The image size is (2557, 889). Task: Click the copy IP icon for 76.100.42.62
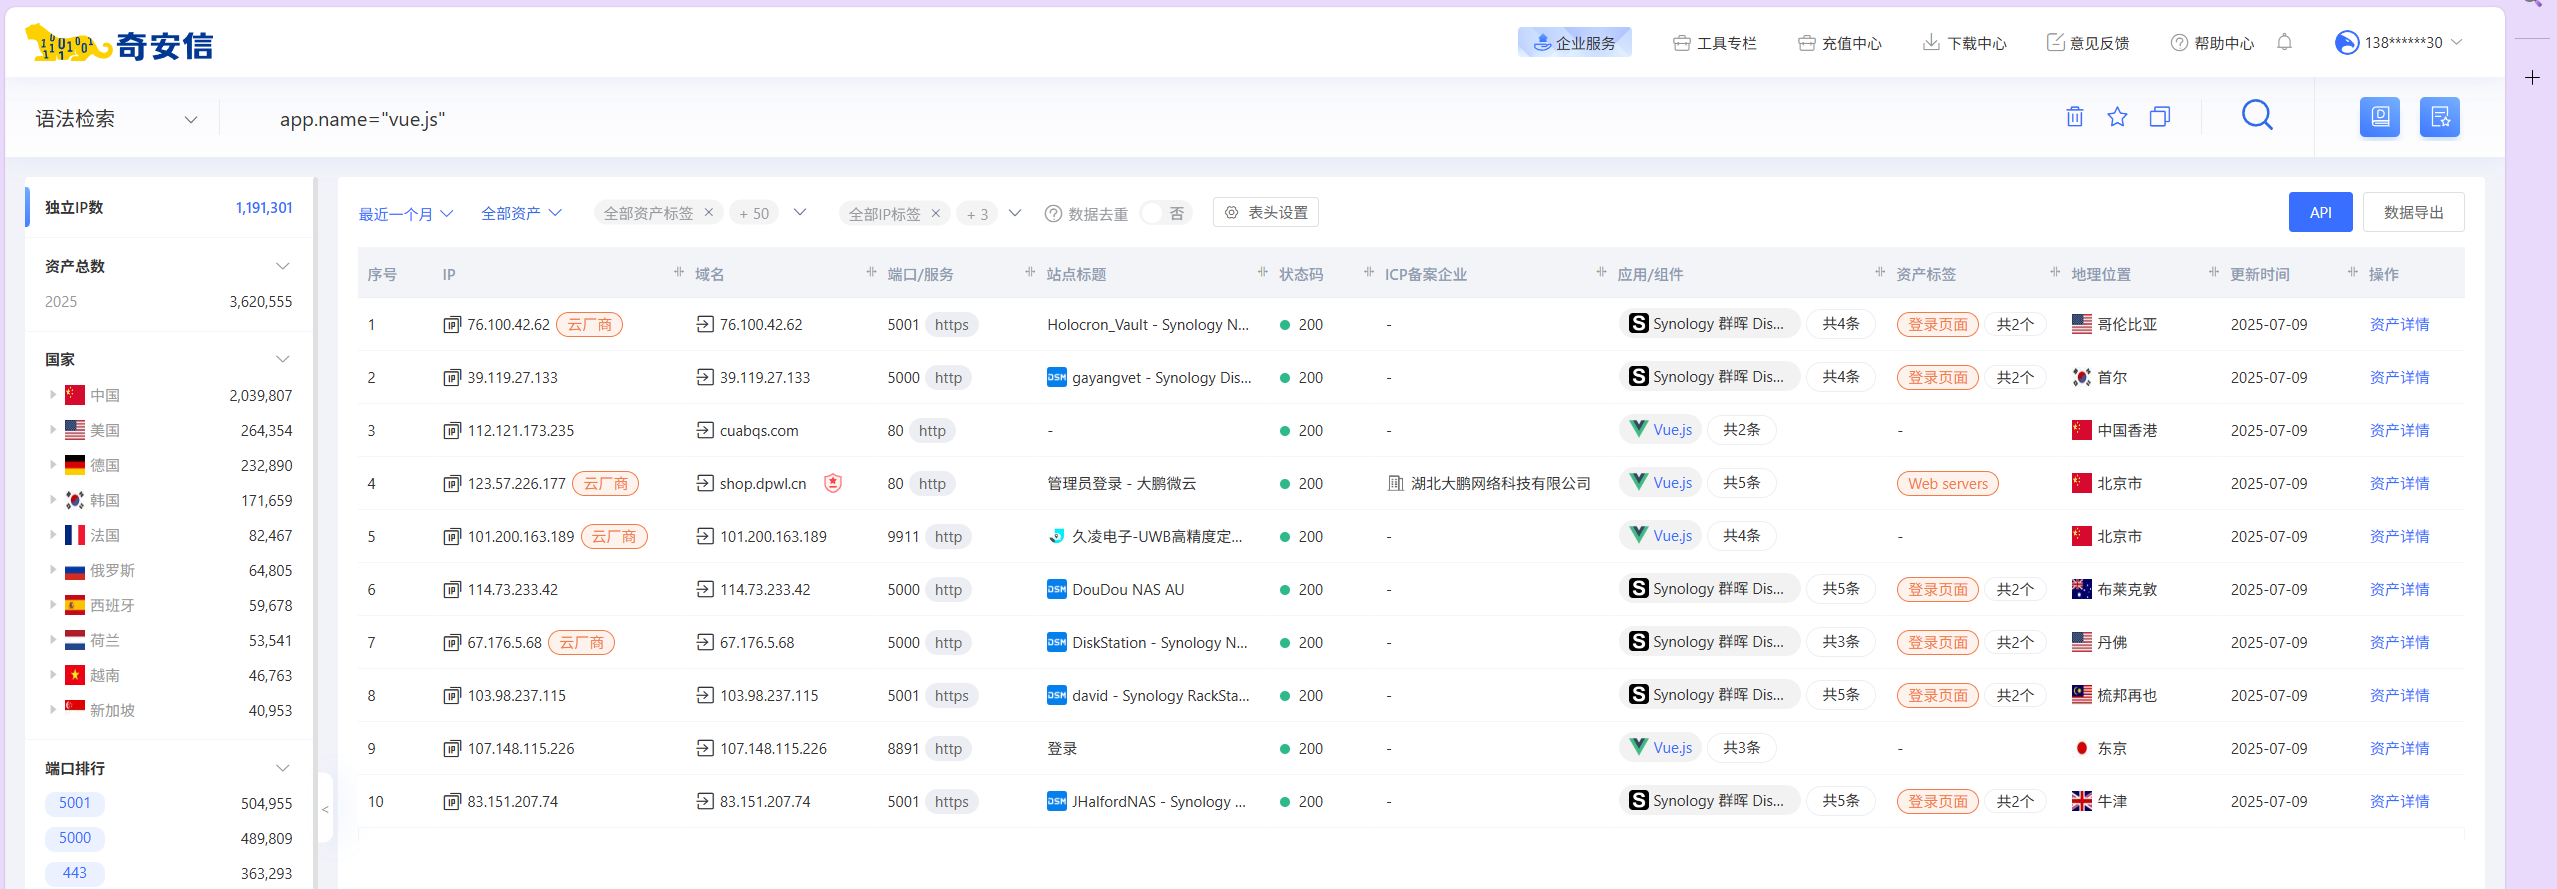[x=452, y=325]
